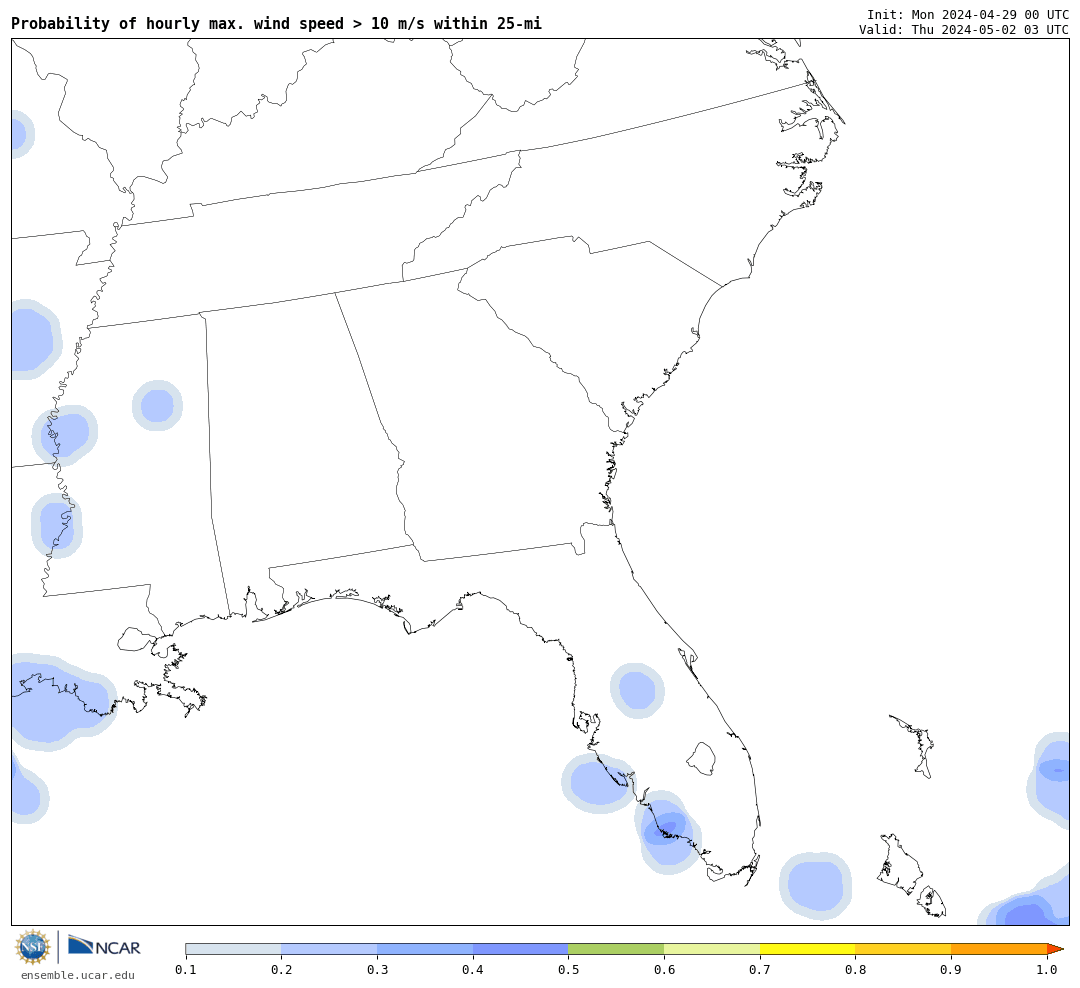Click Lake Okeechobee outline in Florida
This screenshot has width=1080, height=988.
coord(702,759)
